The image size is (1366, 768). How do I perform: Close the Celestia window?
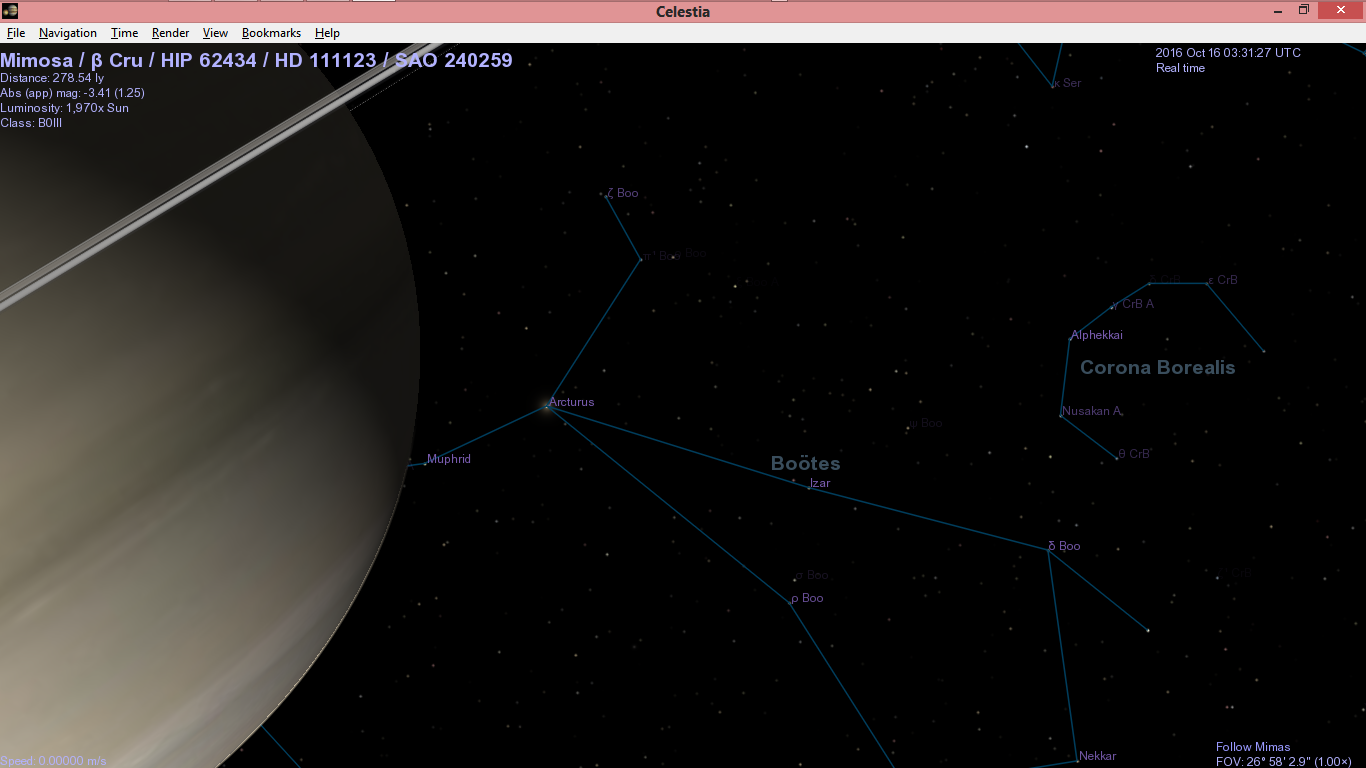click(x=1341, y=10)
